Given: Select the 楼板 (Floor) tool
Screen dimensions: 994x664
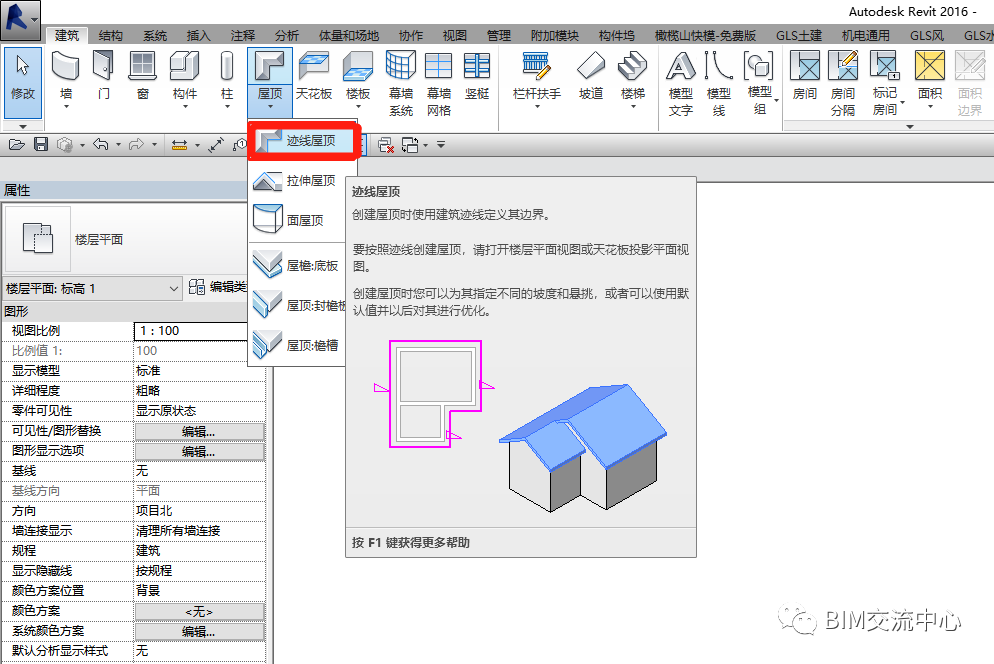Looking at the screenshot, I should 358,76.
